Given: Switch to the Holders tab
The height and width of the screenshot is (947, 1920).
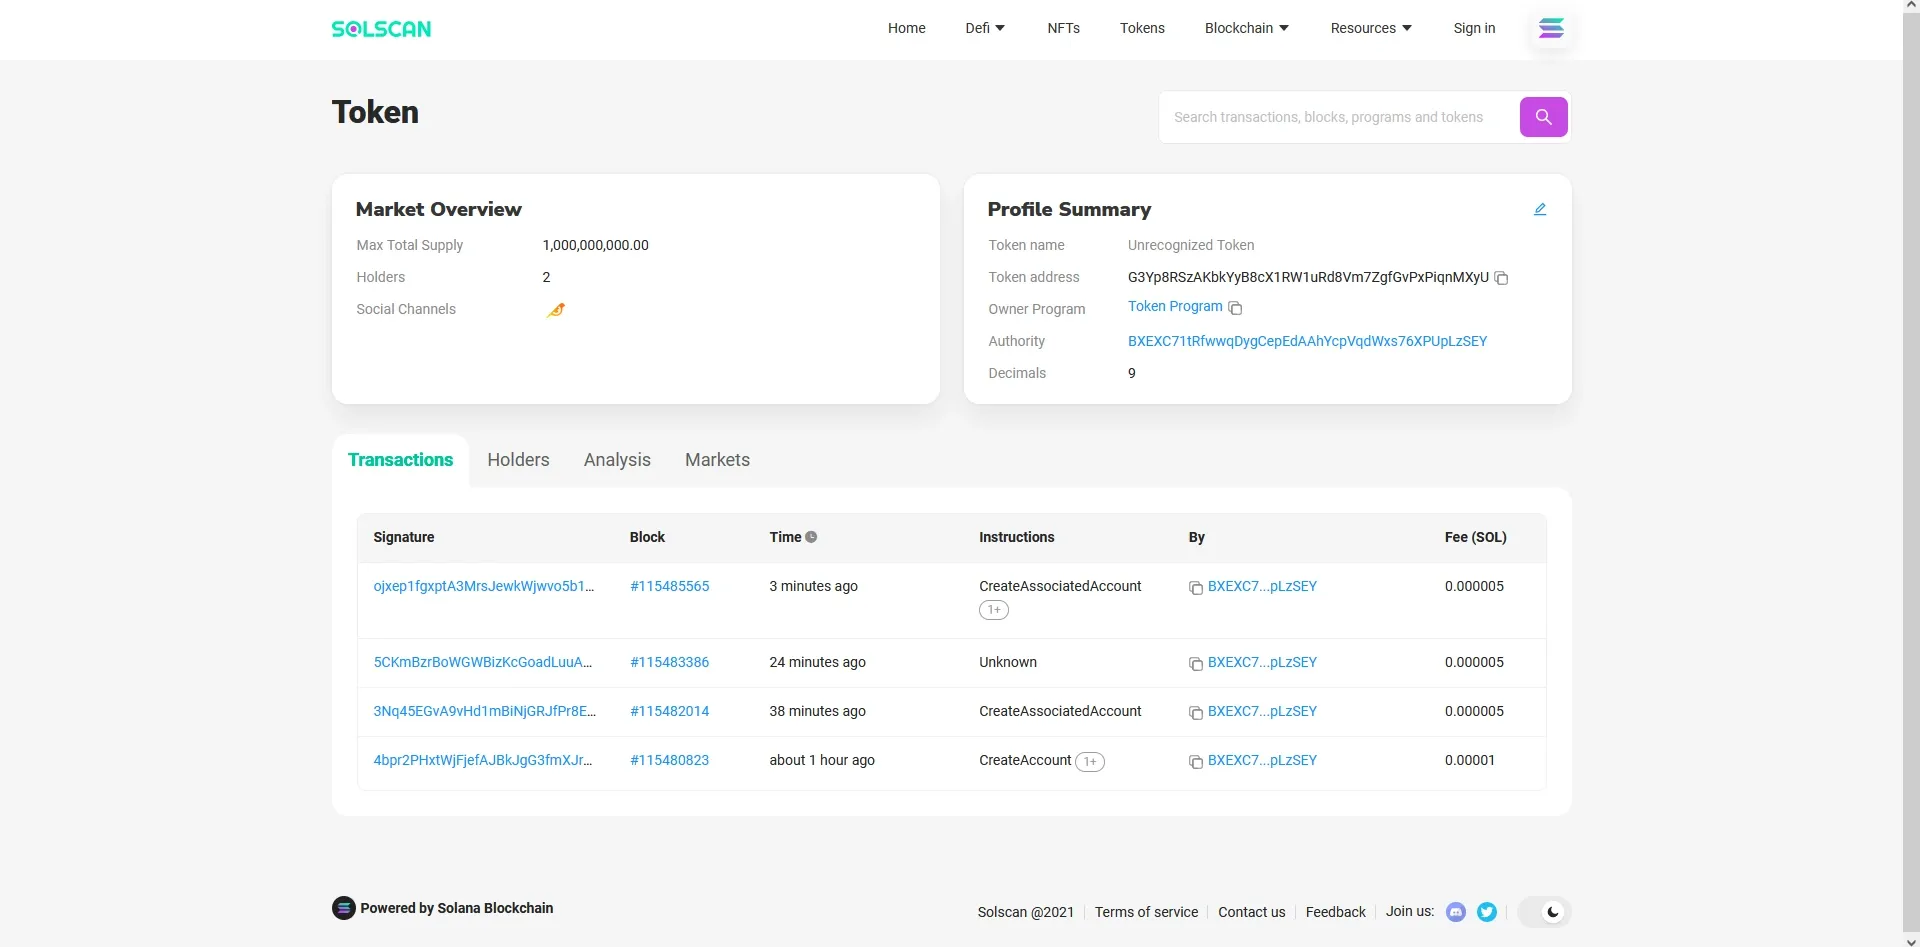Looking at the screenshot, I should pos(518,460).
